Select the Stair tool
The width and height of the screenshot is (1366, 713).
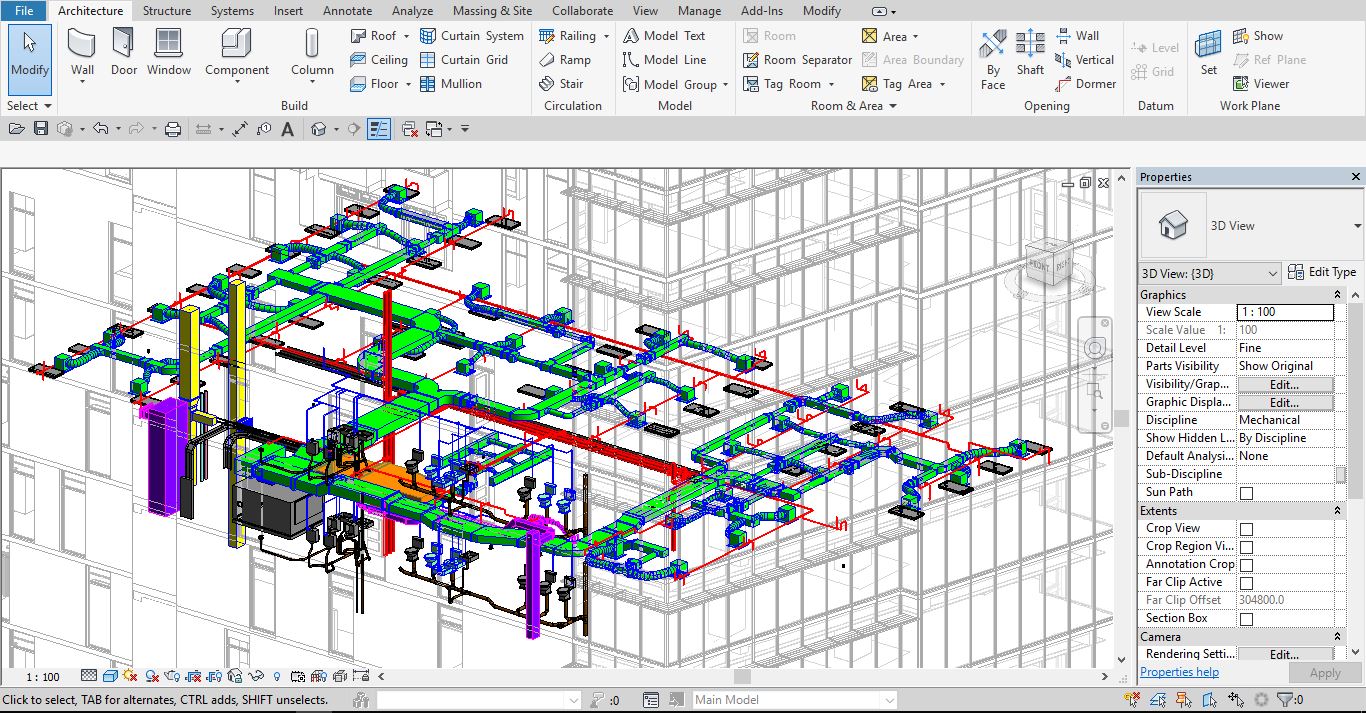tap(570, 83)
